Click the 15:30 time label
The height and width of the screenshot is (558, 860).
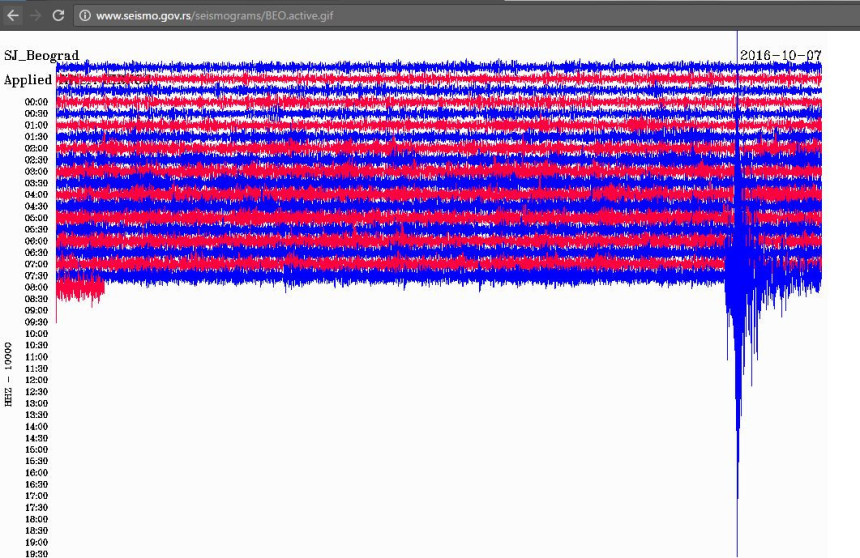[x=36, y=461]
